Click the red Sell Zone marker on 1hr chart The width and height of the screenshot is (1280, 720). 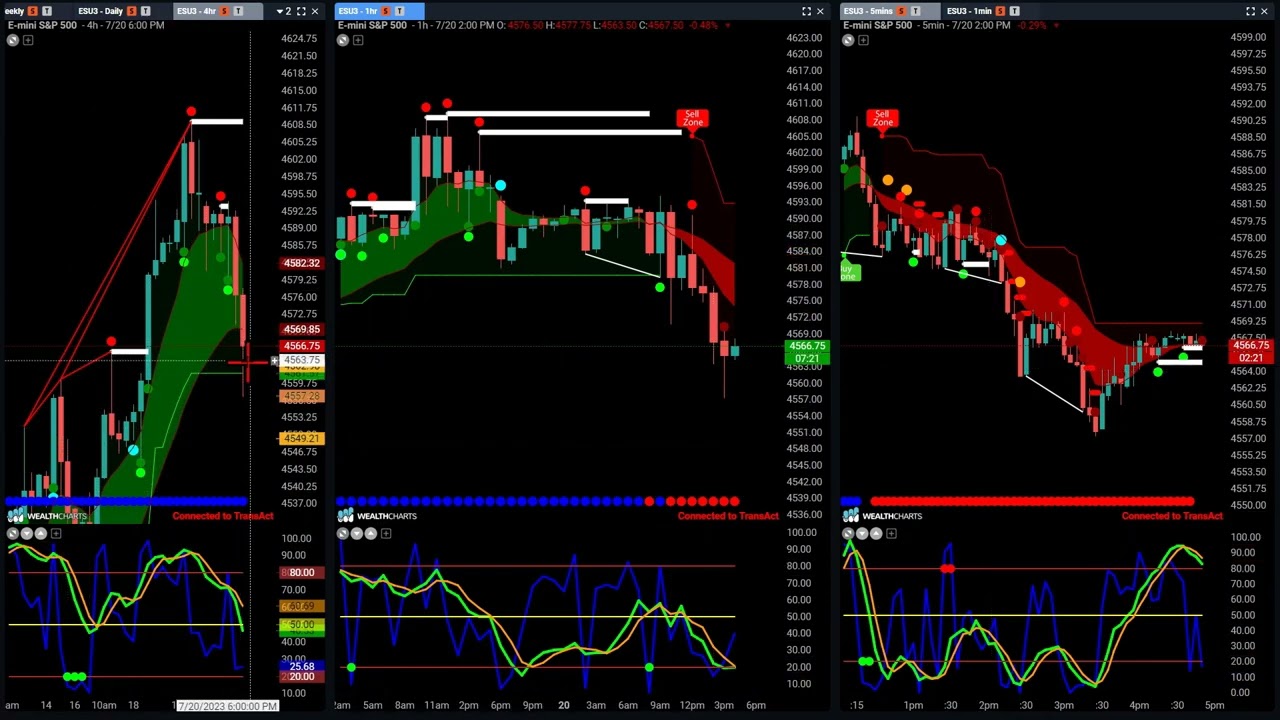692,119
